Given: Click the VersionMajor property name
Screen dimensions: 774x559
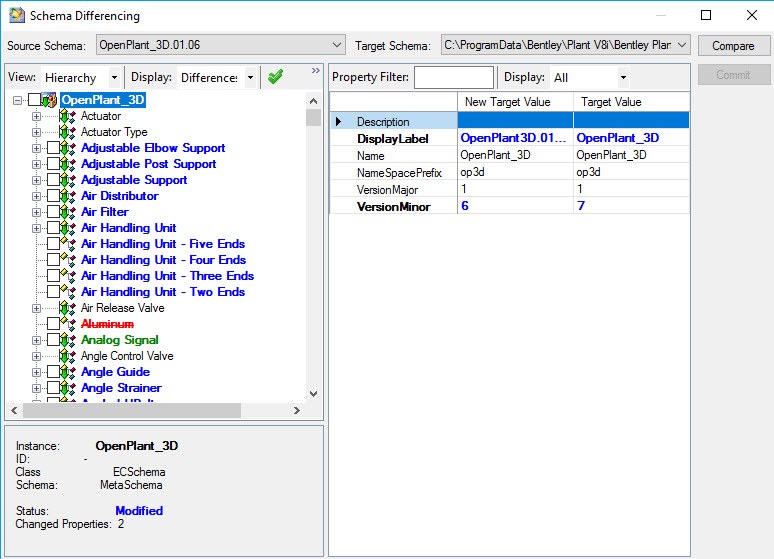Looking at the screenshot, I should [x=387, y=190].
